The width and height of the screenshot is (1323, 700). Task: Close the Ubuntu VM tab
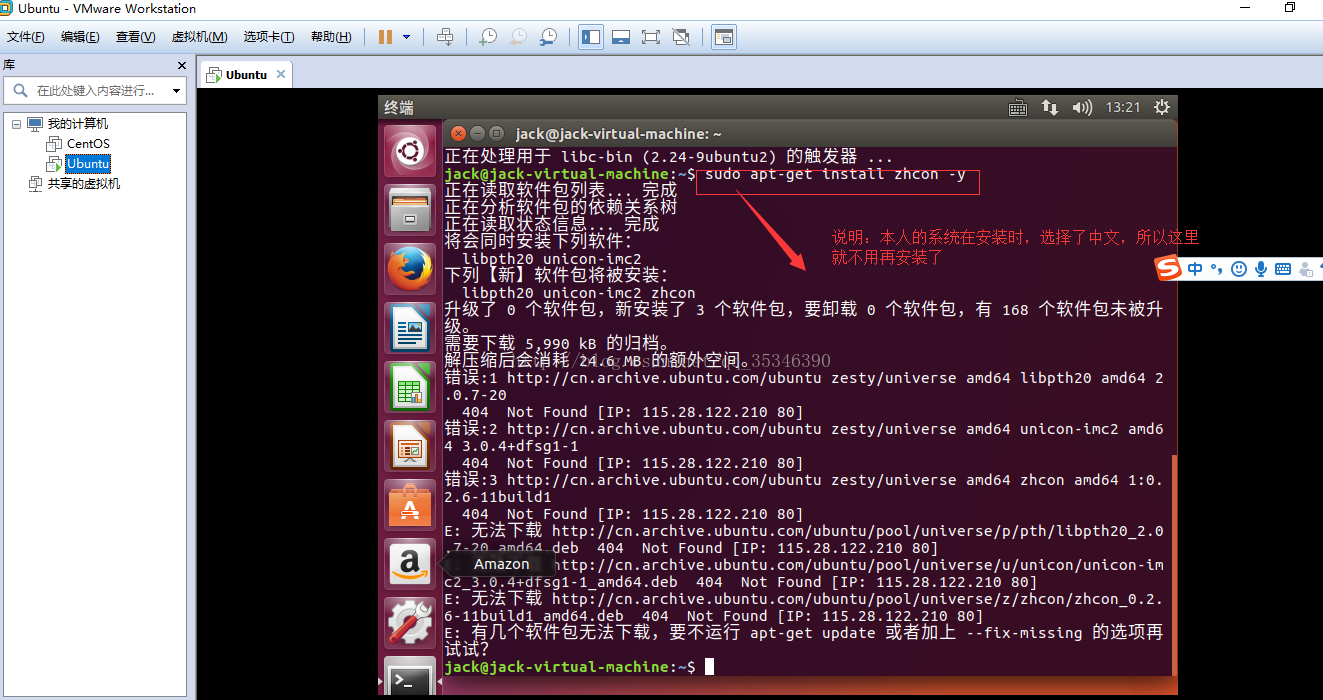pos(281,74)
